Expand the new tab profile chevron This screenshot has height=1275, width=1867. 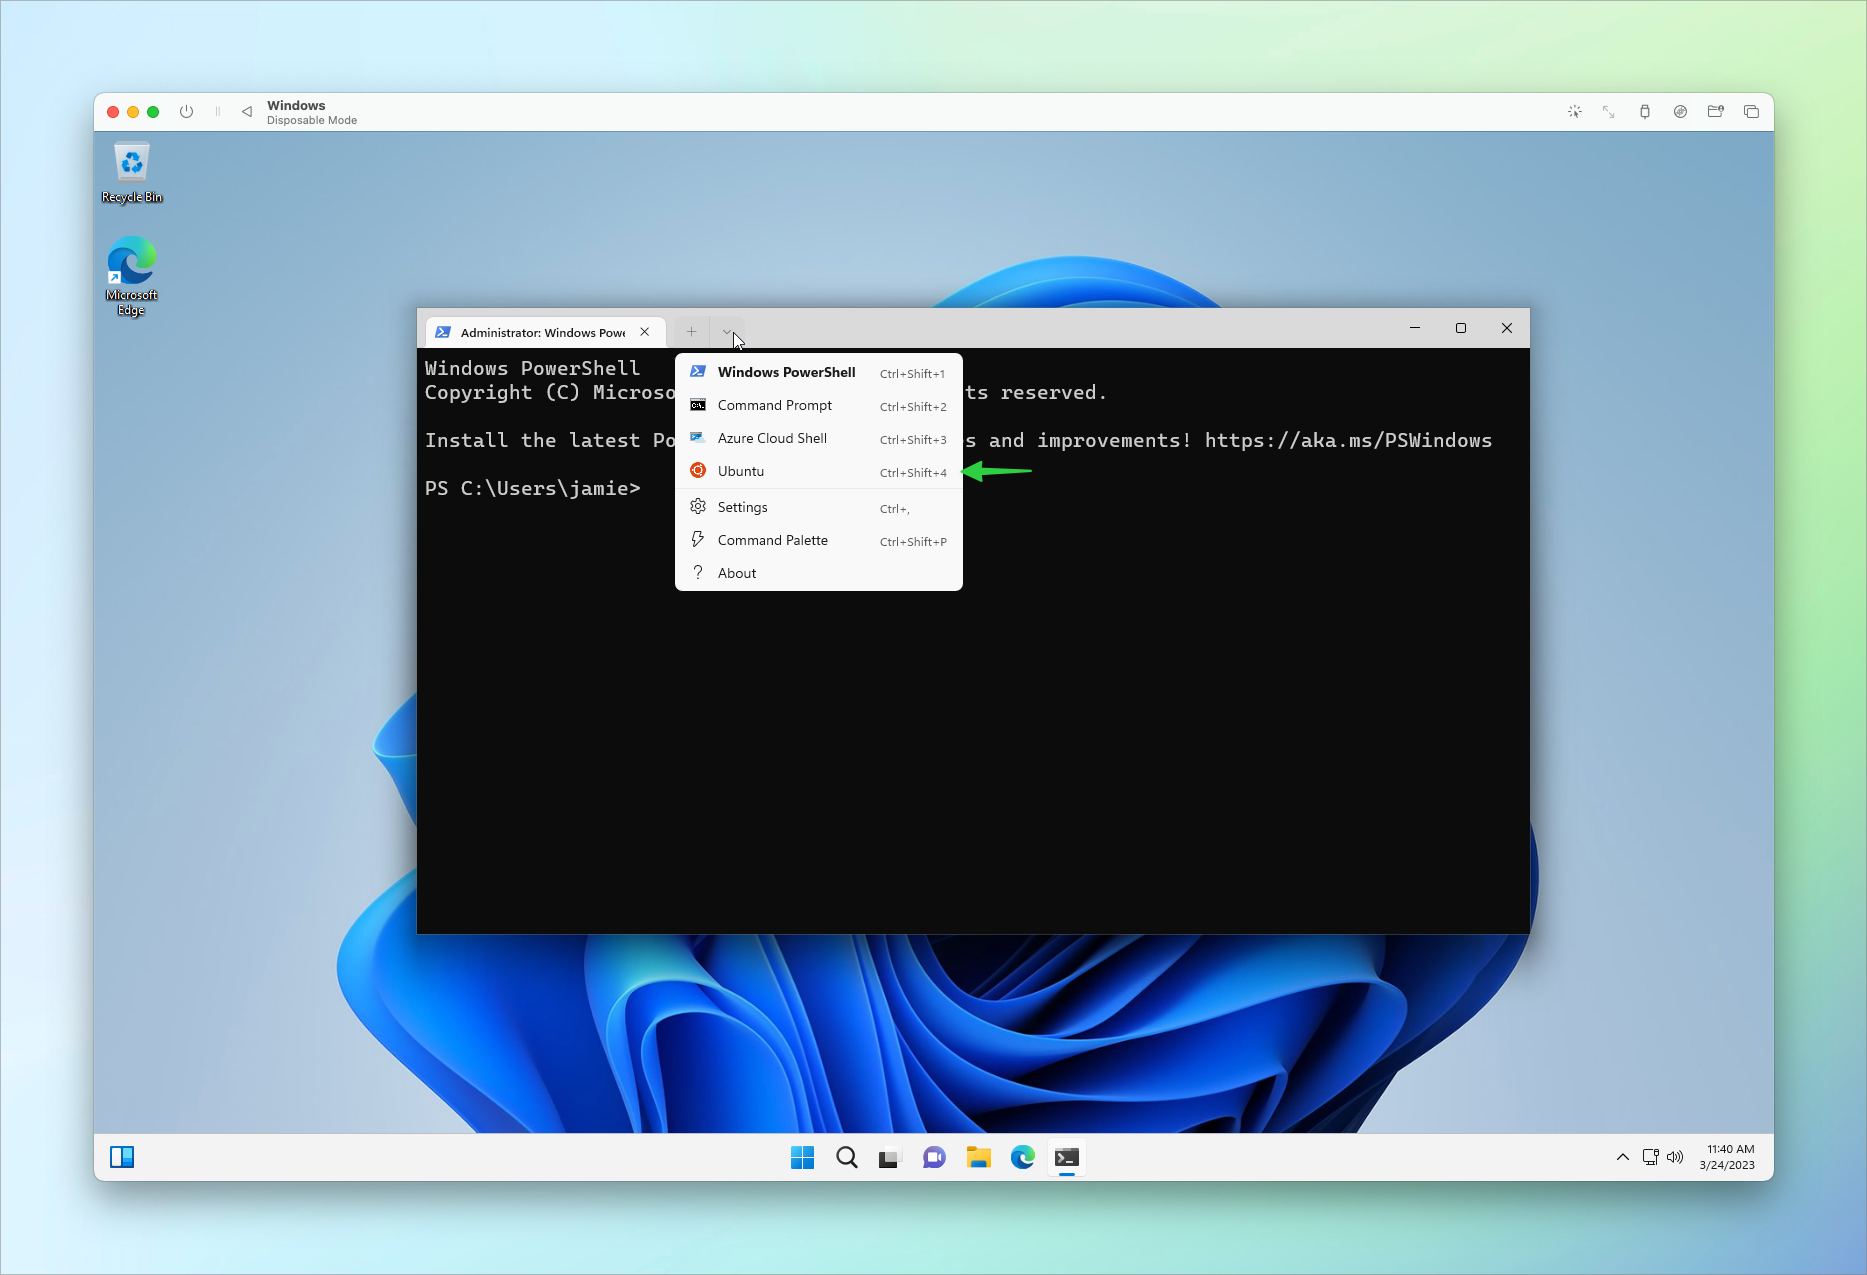pyautogui.click(x=727, y=331)
